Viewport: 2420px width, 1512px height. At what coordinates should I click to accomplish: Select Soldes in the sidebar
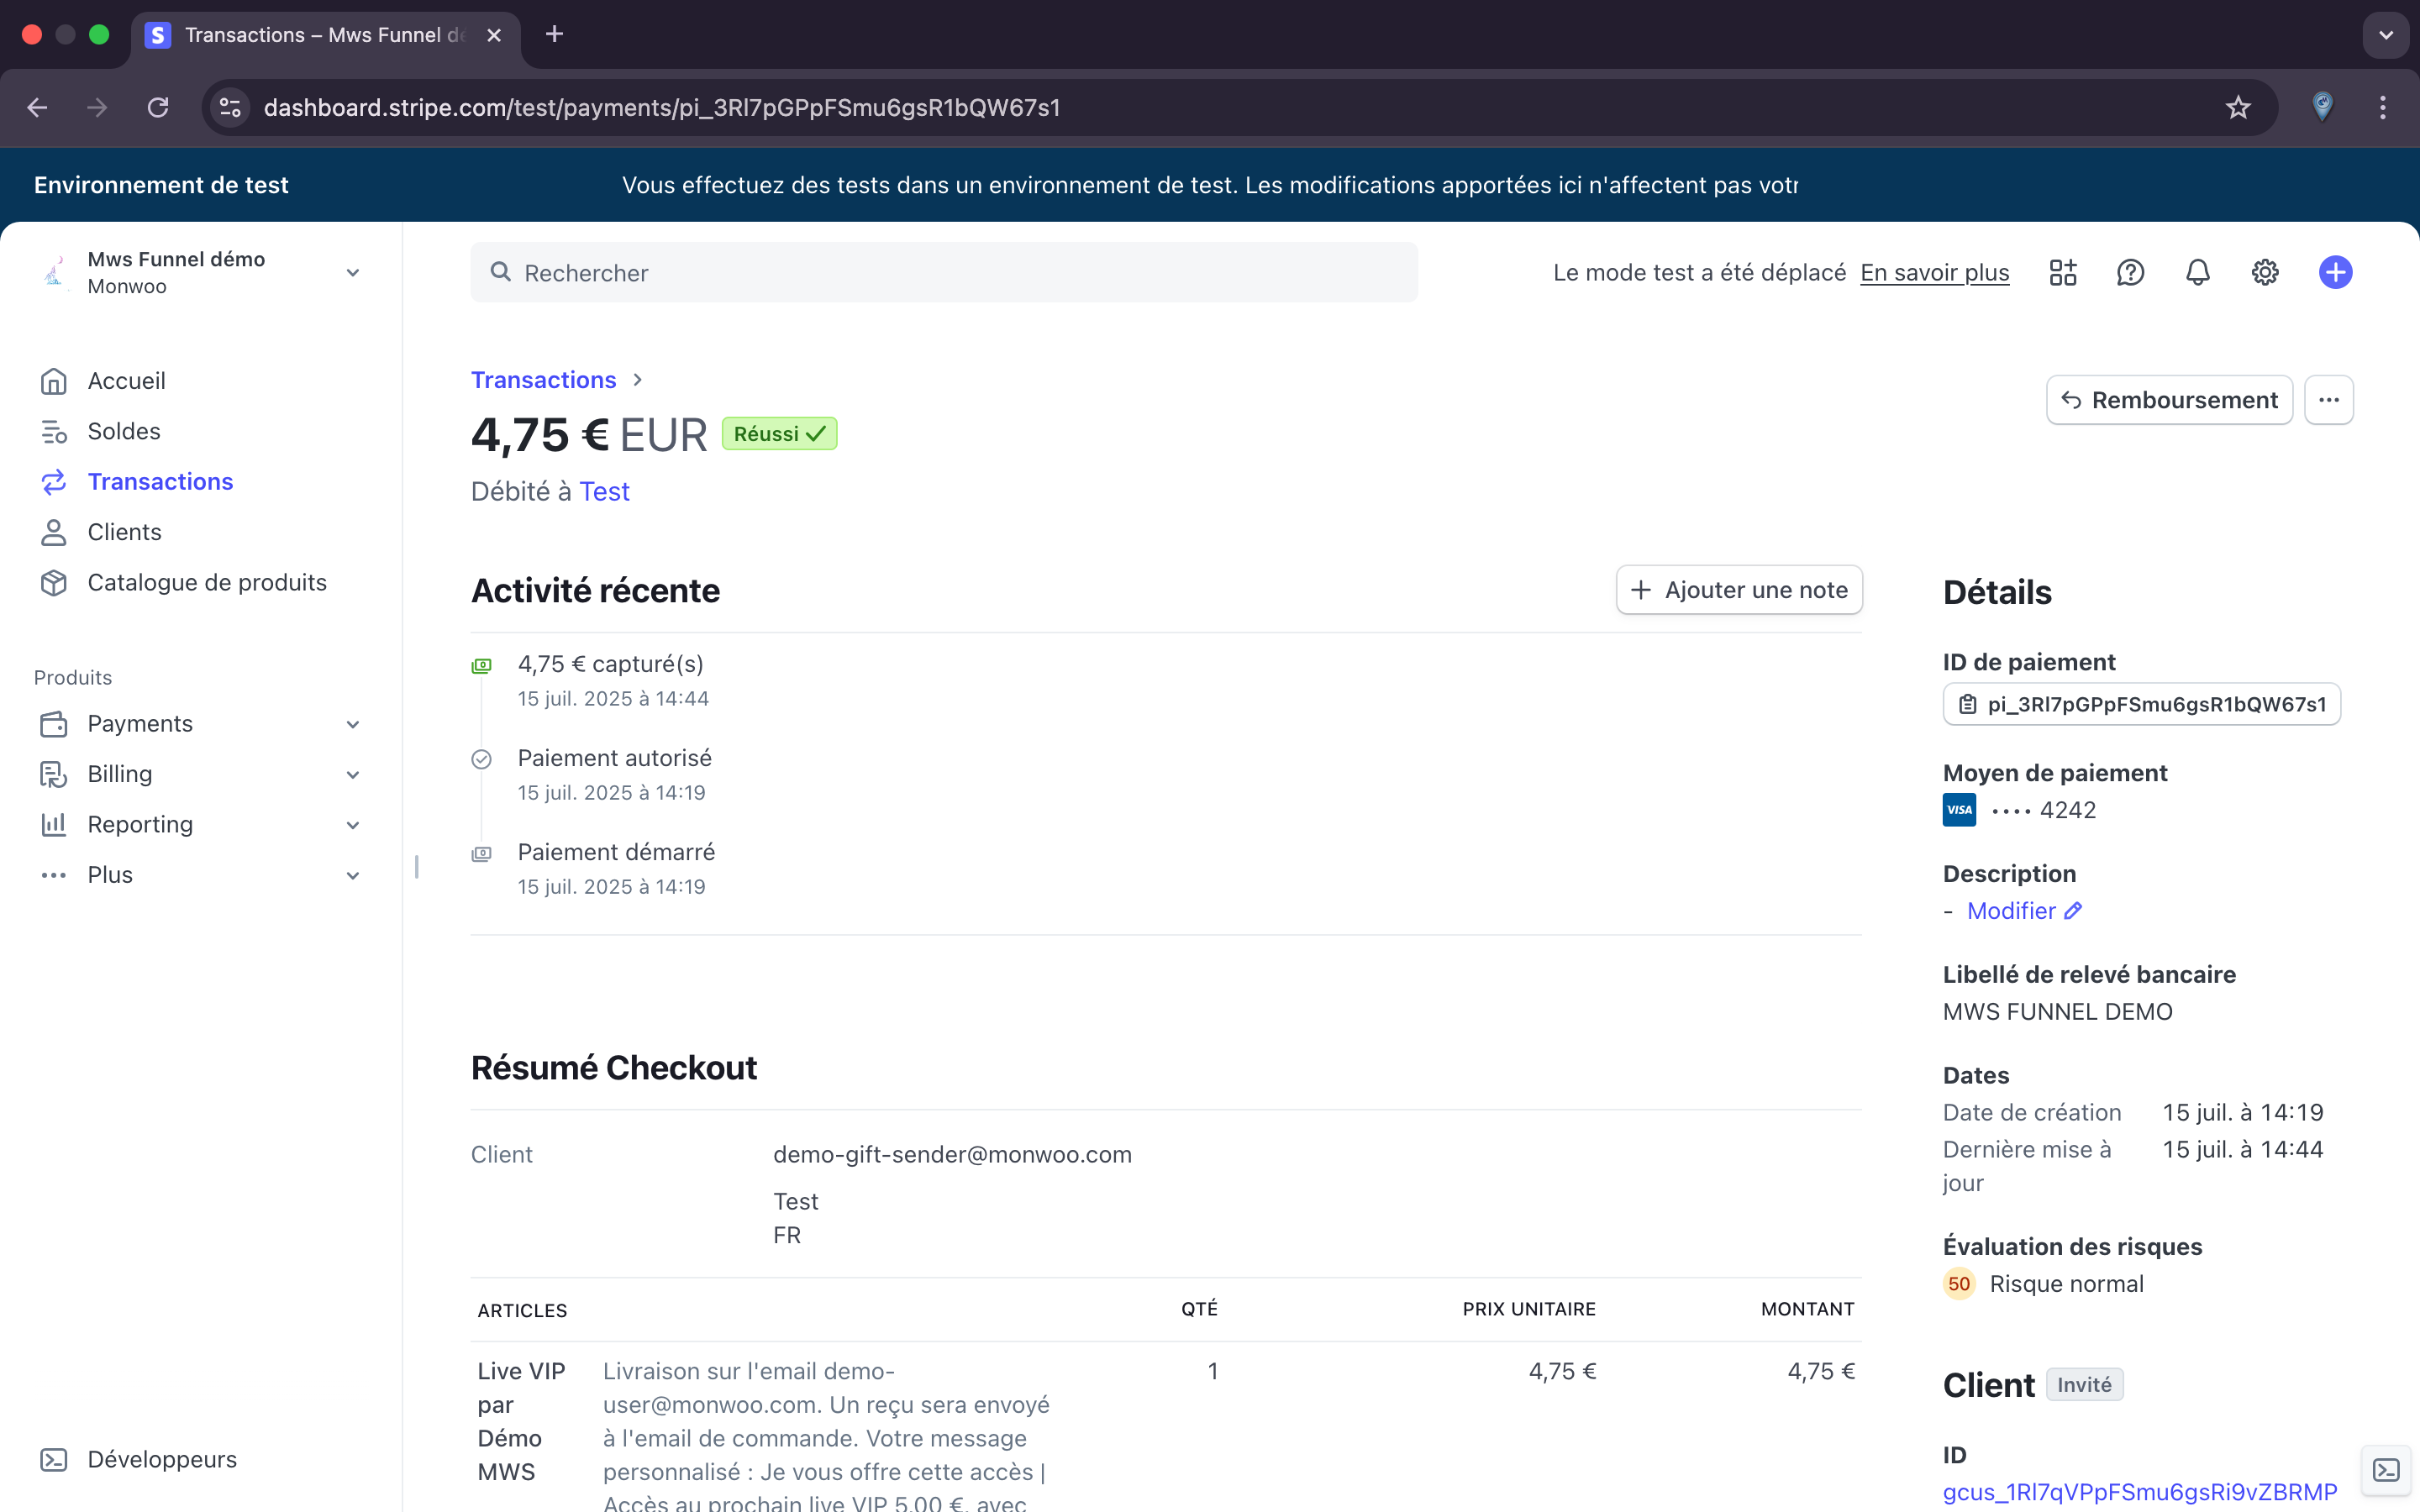123,431
